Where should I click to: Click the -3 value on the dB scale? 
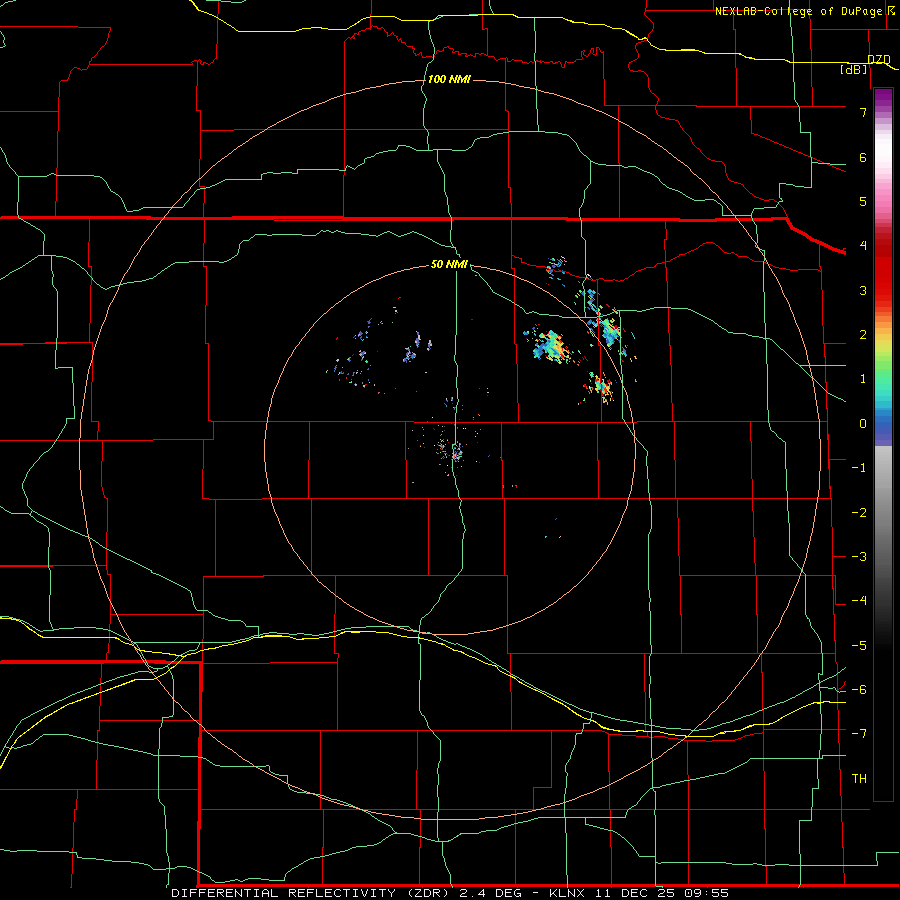(859, 557)
